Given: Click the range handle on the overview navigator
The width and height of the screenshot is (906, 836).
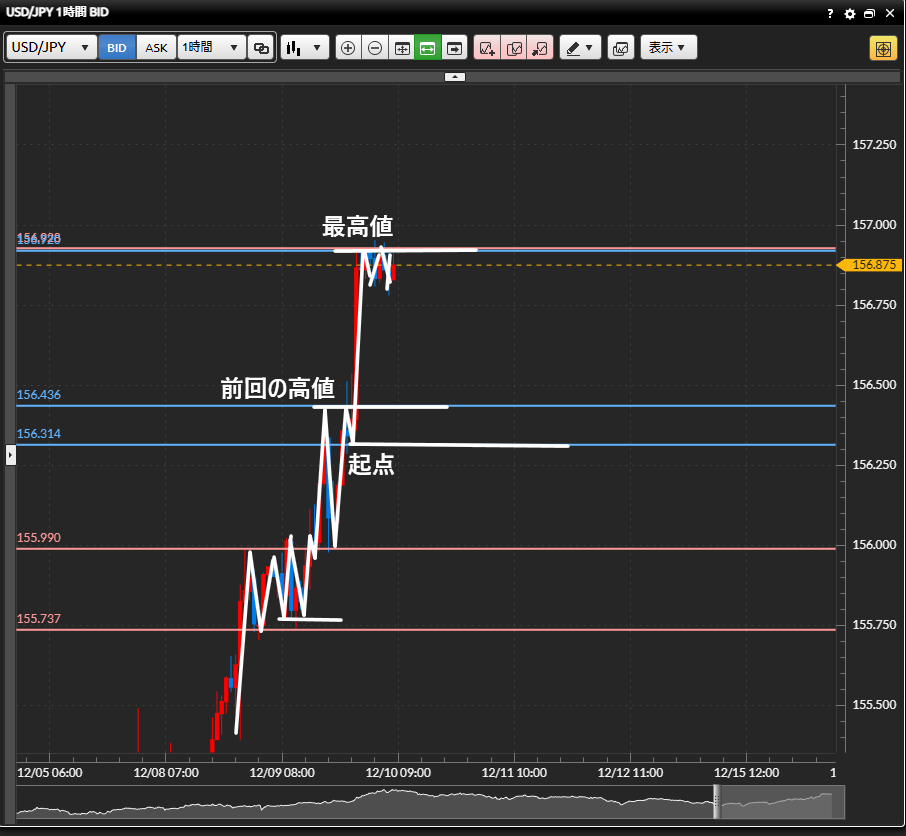Looking at the screenshot, I should coord(716,802).
